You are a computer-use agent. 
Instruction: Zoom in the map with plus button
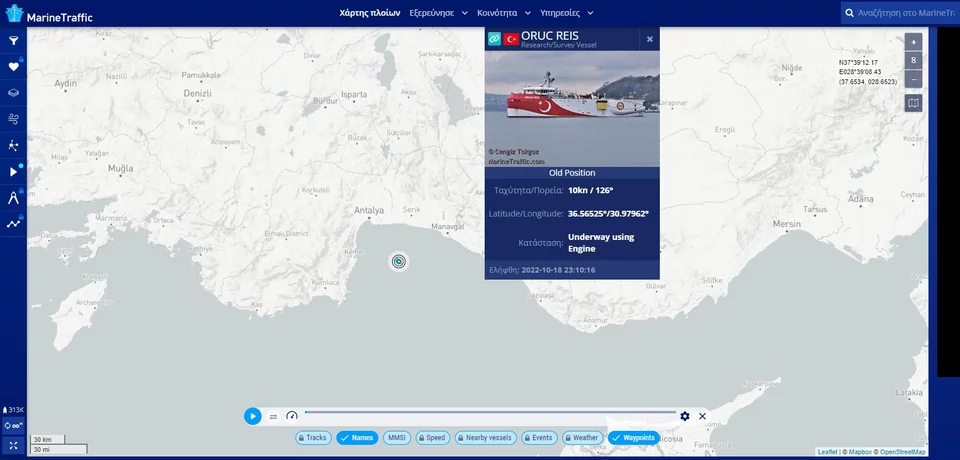pyautogui.click(x=913, y=42)
